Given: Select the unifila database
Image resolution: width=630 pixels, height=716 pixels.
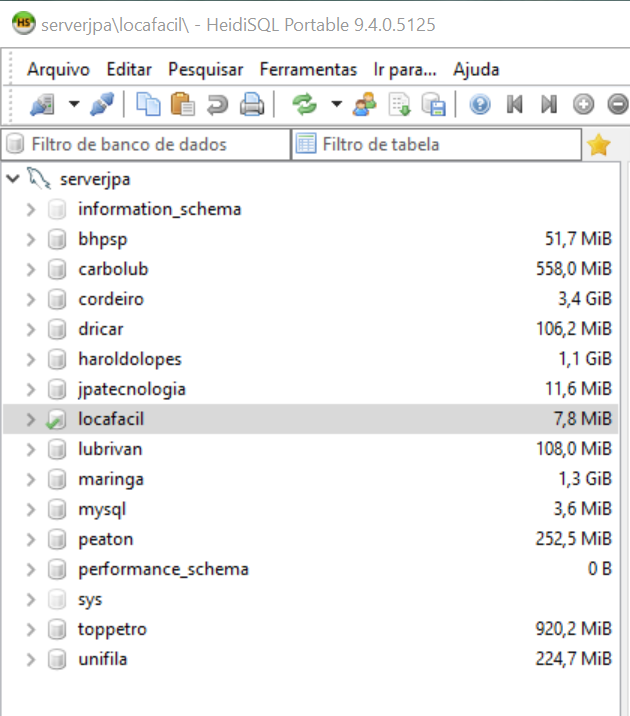Looking at the screenshot, I should (103, 659).
